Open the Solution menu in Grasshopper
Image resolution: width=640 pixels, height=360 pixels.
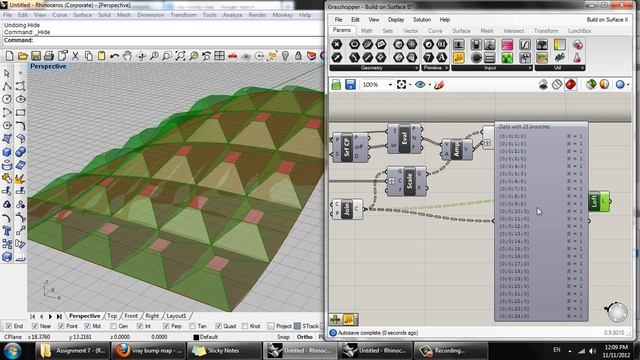(422, 20)
